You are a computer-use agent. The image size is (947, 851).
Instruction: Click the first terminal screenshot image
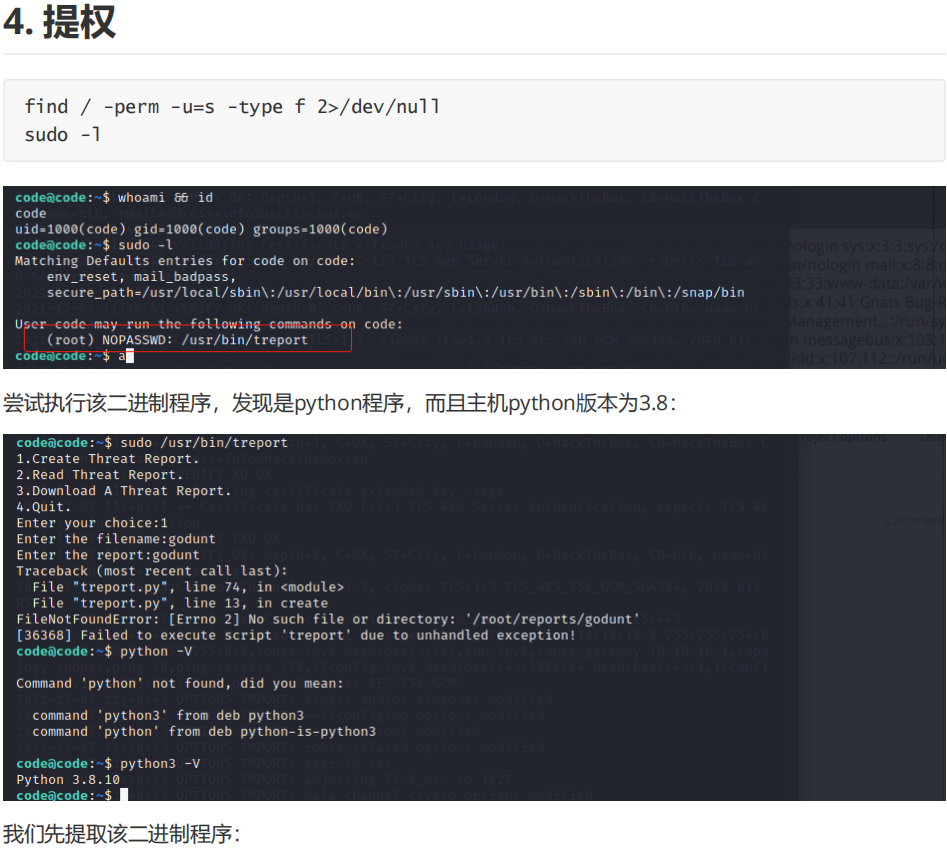click(x=474, y=277)
